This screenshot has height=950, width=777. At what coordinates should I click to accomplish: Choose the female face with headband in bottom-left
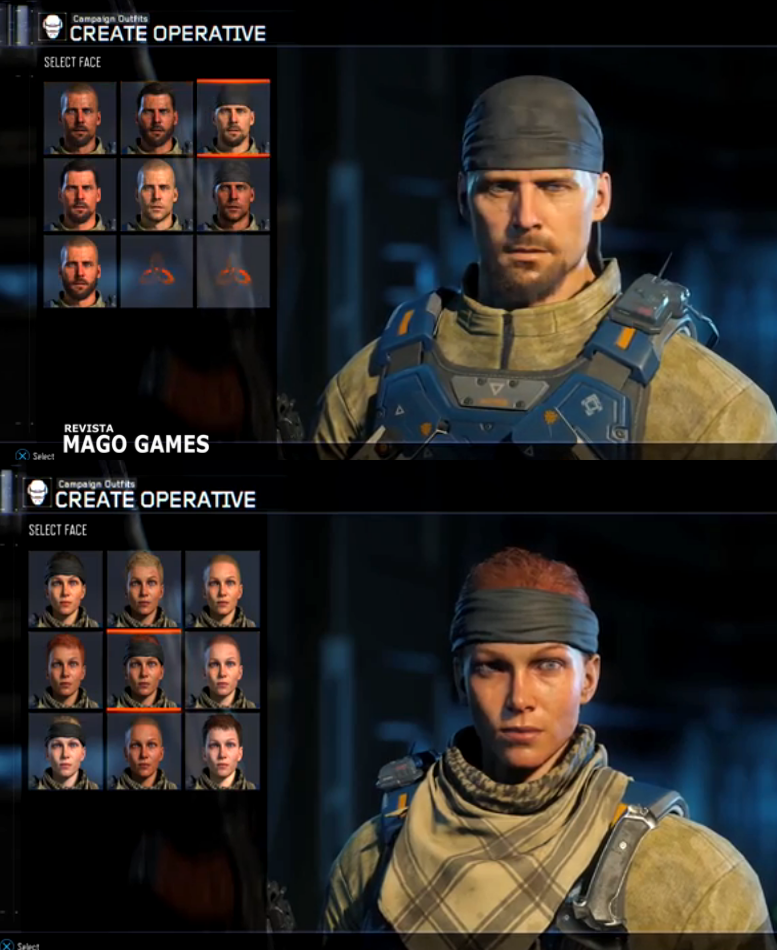pyautogui.click(x=65, y=751)
